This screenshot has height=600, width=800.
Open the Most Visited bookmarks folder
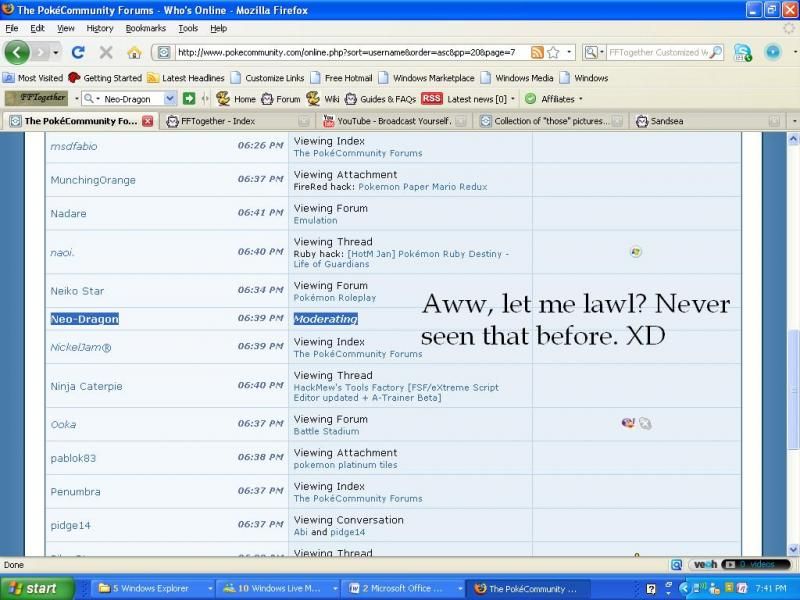[33, 78]
